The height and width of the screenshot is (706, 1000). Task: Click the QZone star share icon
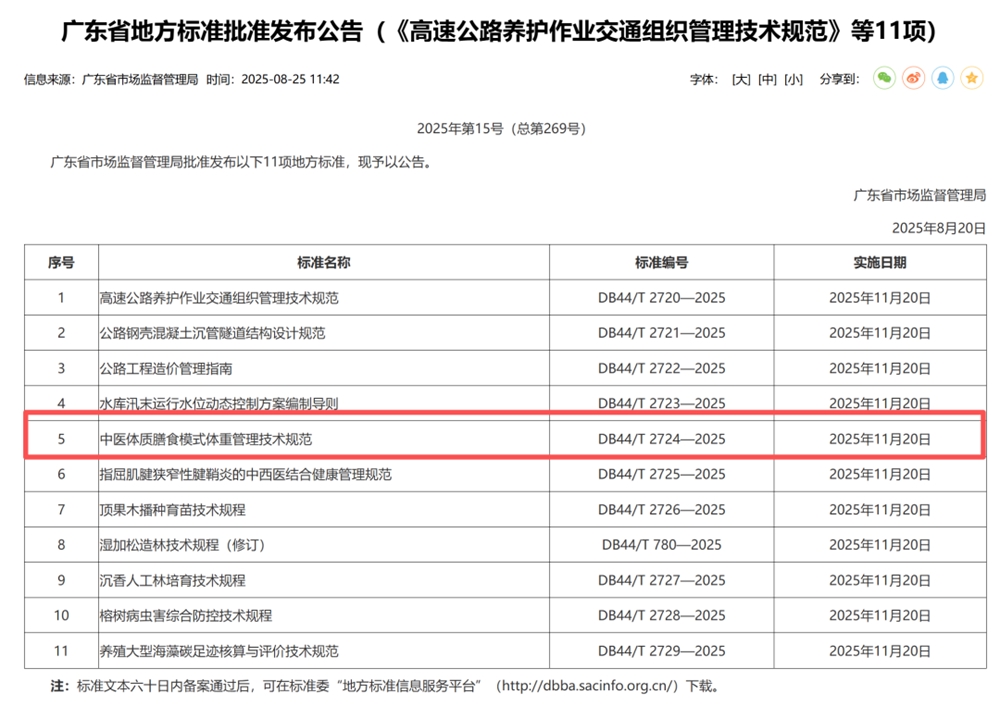click(x=971, y=79)
